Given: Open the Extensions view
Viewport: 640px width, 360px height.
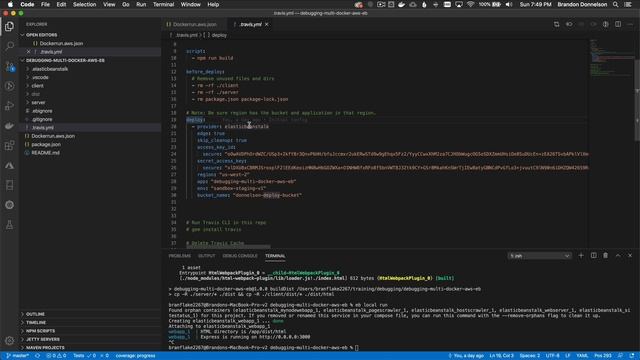Looking at the screenshot, I should pos(9,146).
